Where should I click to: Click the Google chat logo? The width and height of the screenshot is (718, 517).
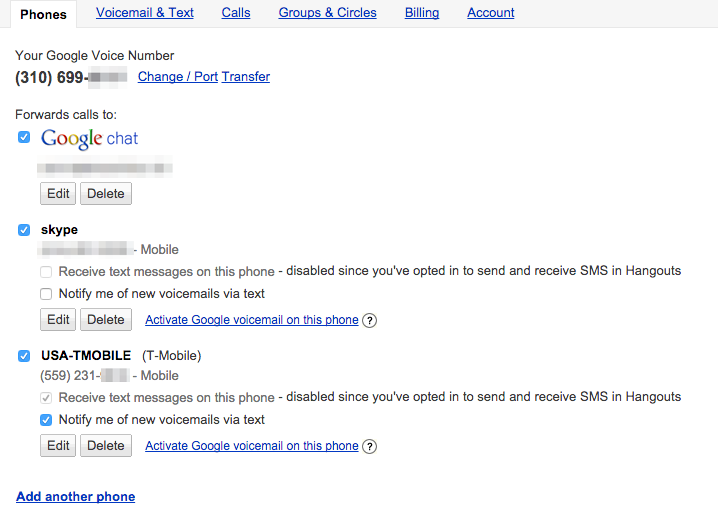point(89,138)
